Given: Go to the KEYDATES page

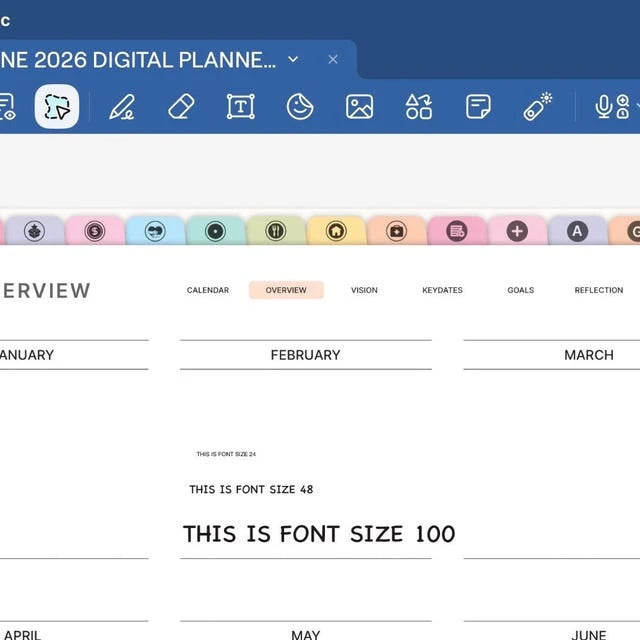Looking at the screenshot, I should click(x=442, y=290).
